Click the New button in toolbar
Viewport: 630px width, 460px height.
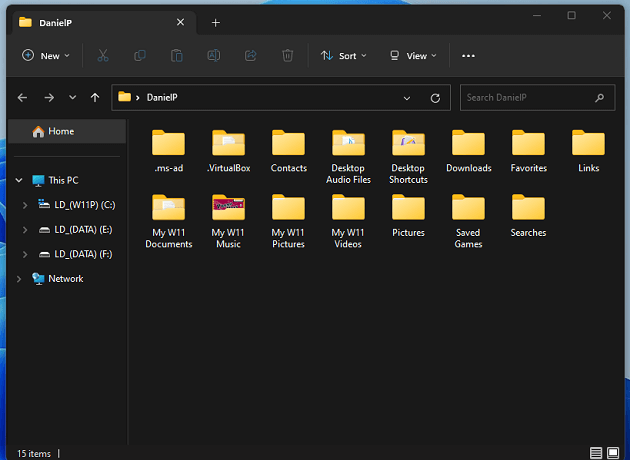[46, 56]
